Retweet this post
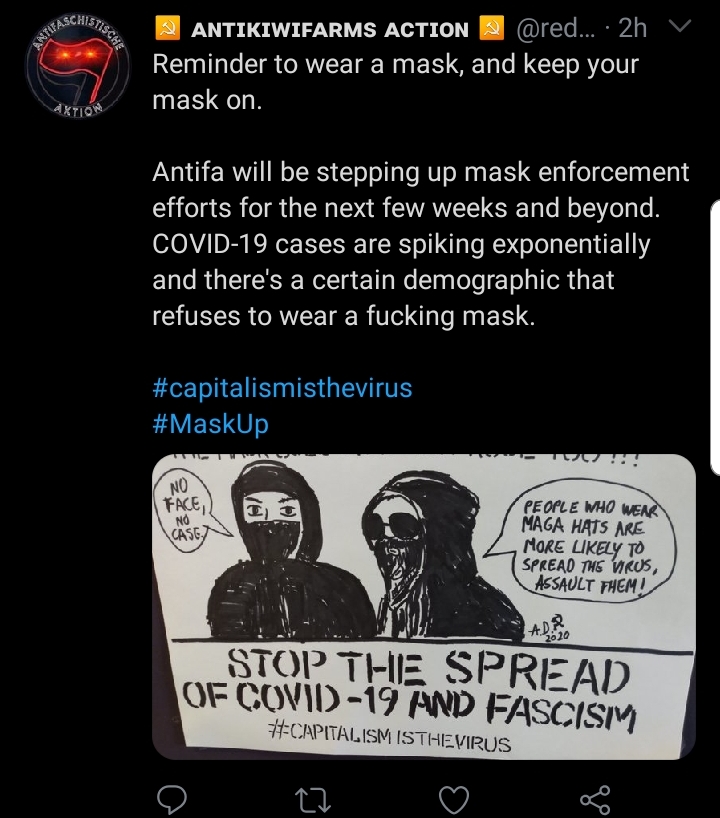The height and width of the screenshot is (818, 720). pos(313,800)
